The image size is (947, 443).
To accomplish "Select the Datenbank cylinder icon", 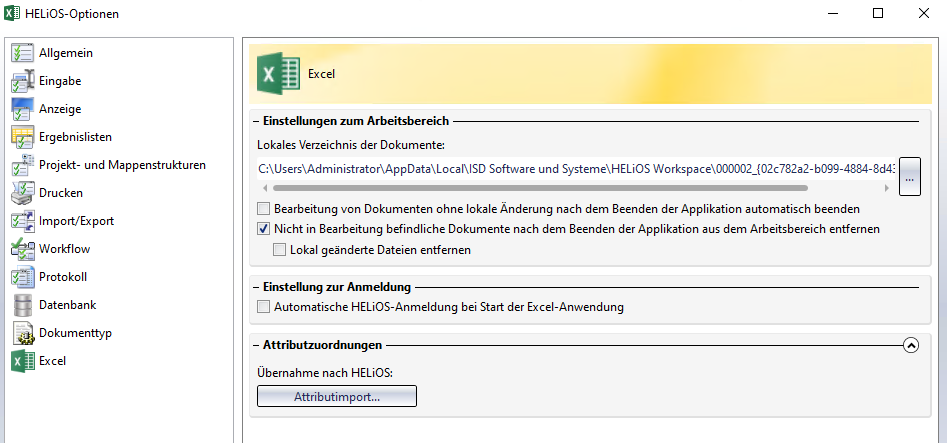I will 22,305.
